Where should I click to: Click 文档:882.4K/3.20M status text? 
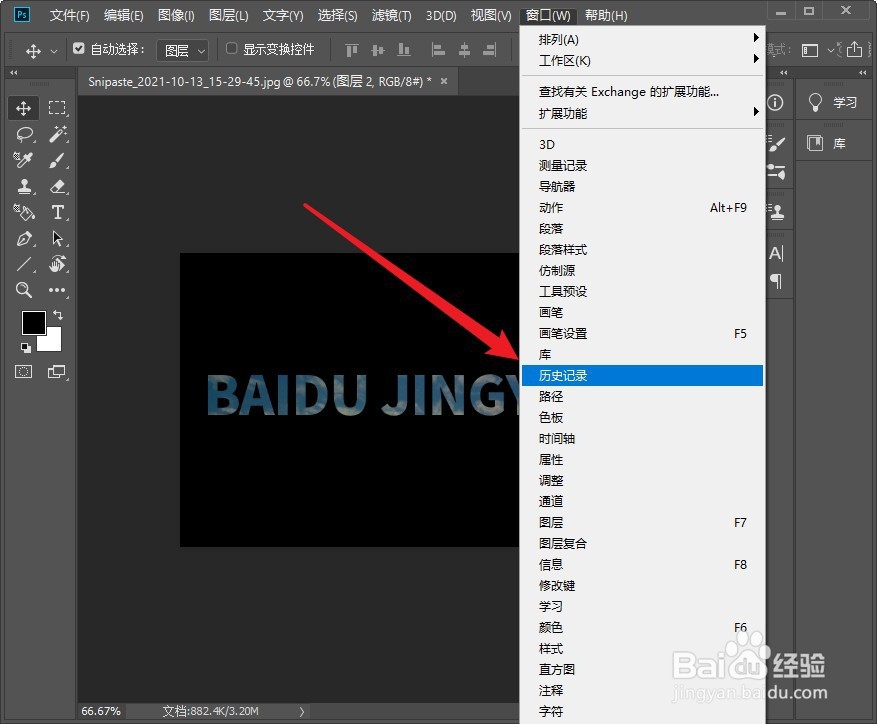(x=210, y=711)
